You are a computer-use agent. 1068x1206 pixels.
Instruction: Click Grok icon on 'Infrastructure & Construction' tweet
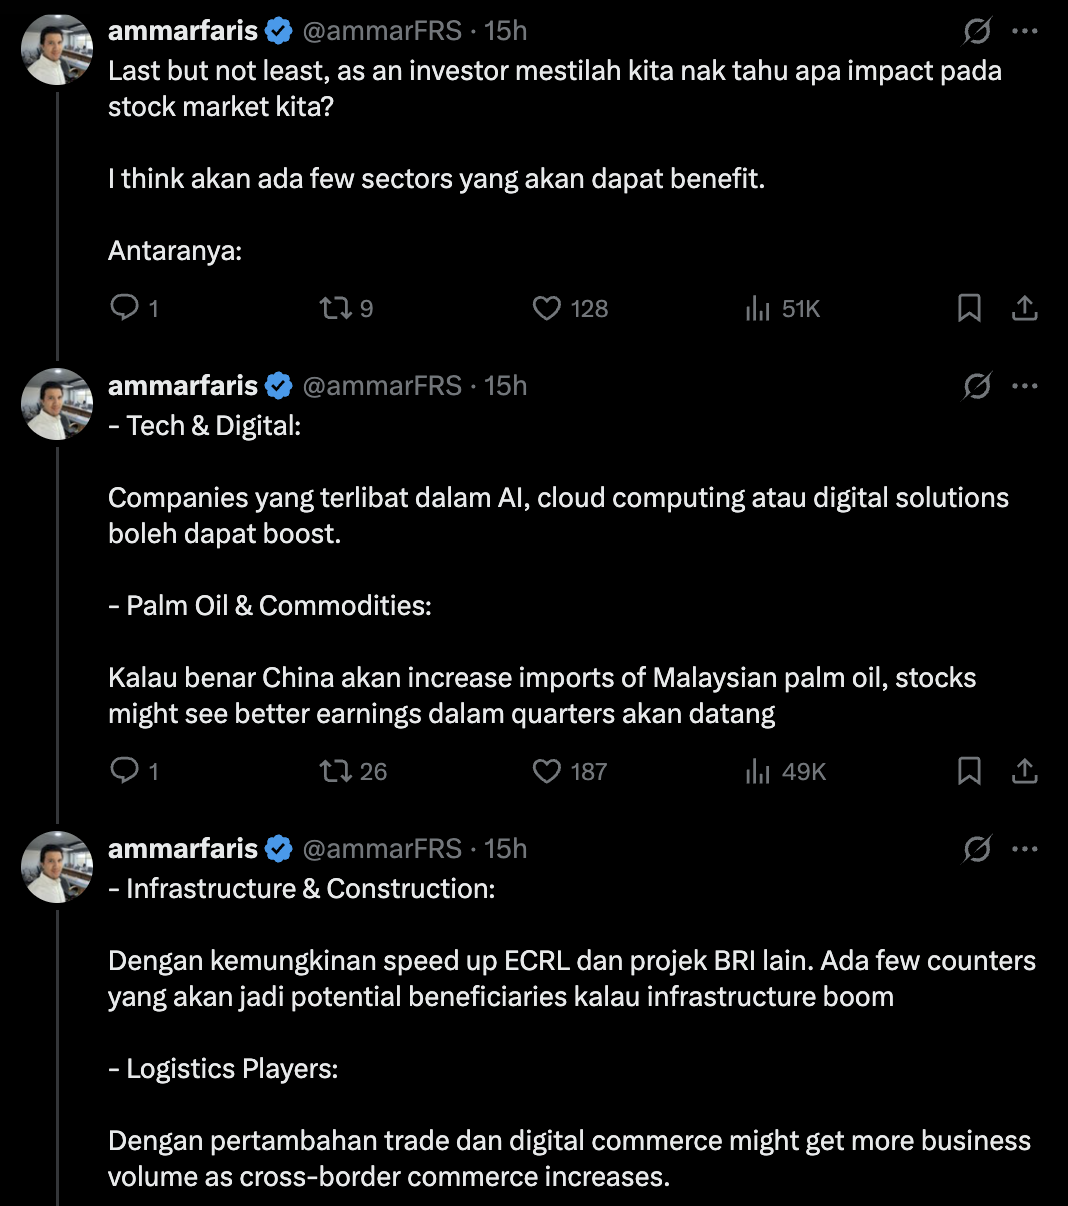point(977,849)
